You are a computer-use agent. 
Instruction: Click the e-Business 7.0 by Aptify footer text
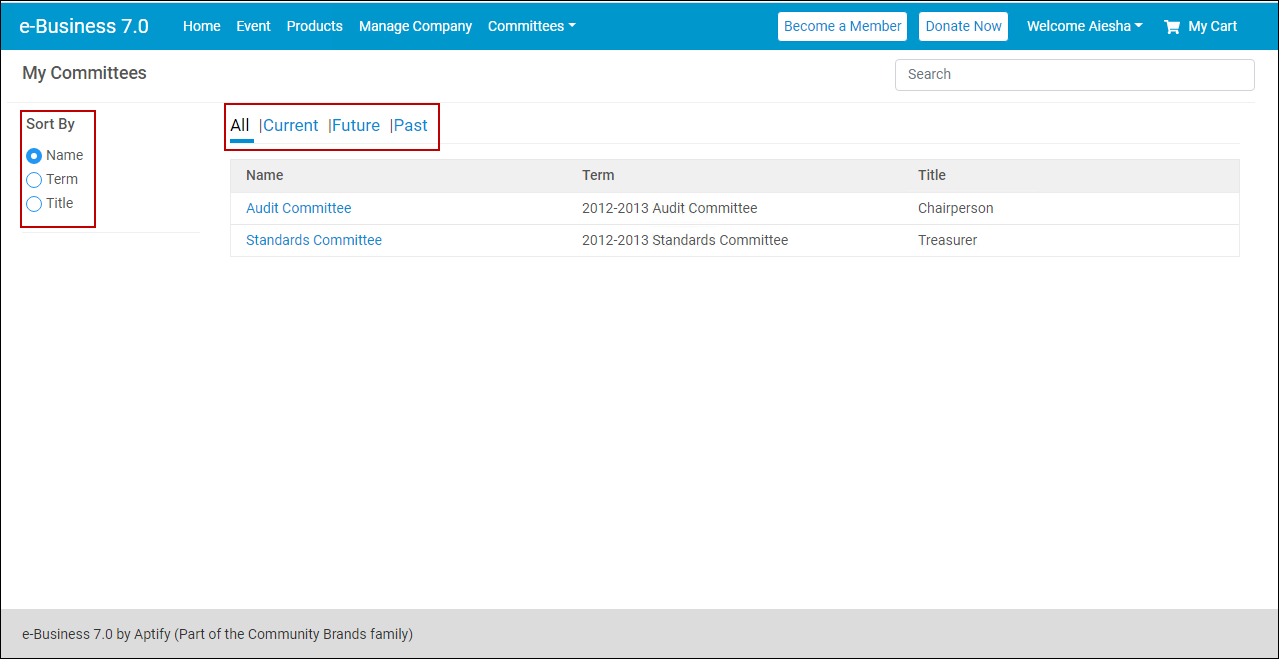pyautogui.click(x=217, y=634)
